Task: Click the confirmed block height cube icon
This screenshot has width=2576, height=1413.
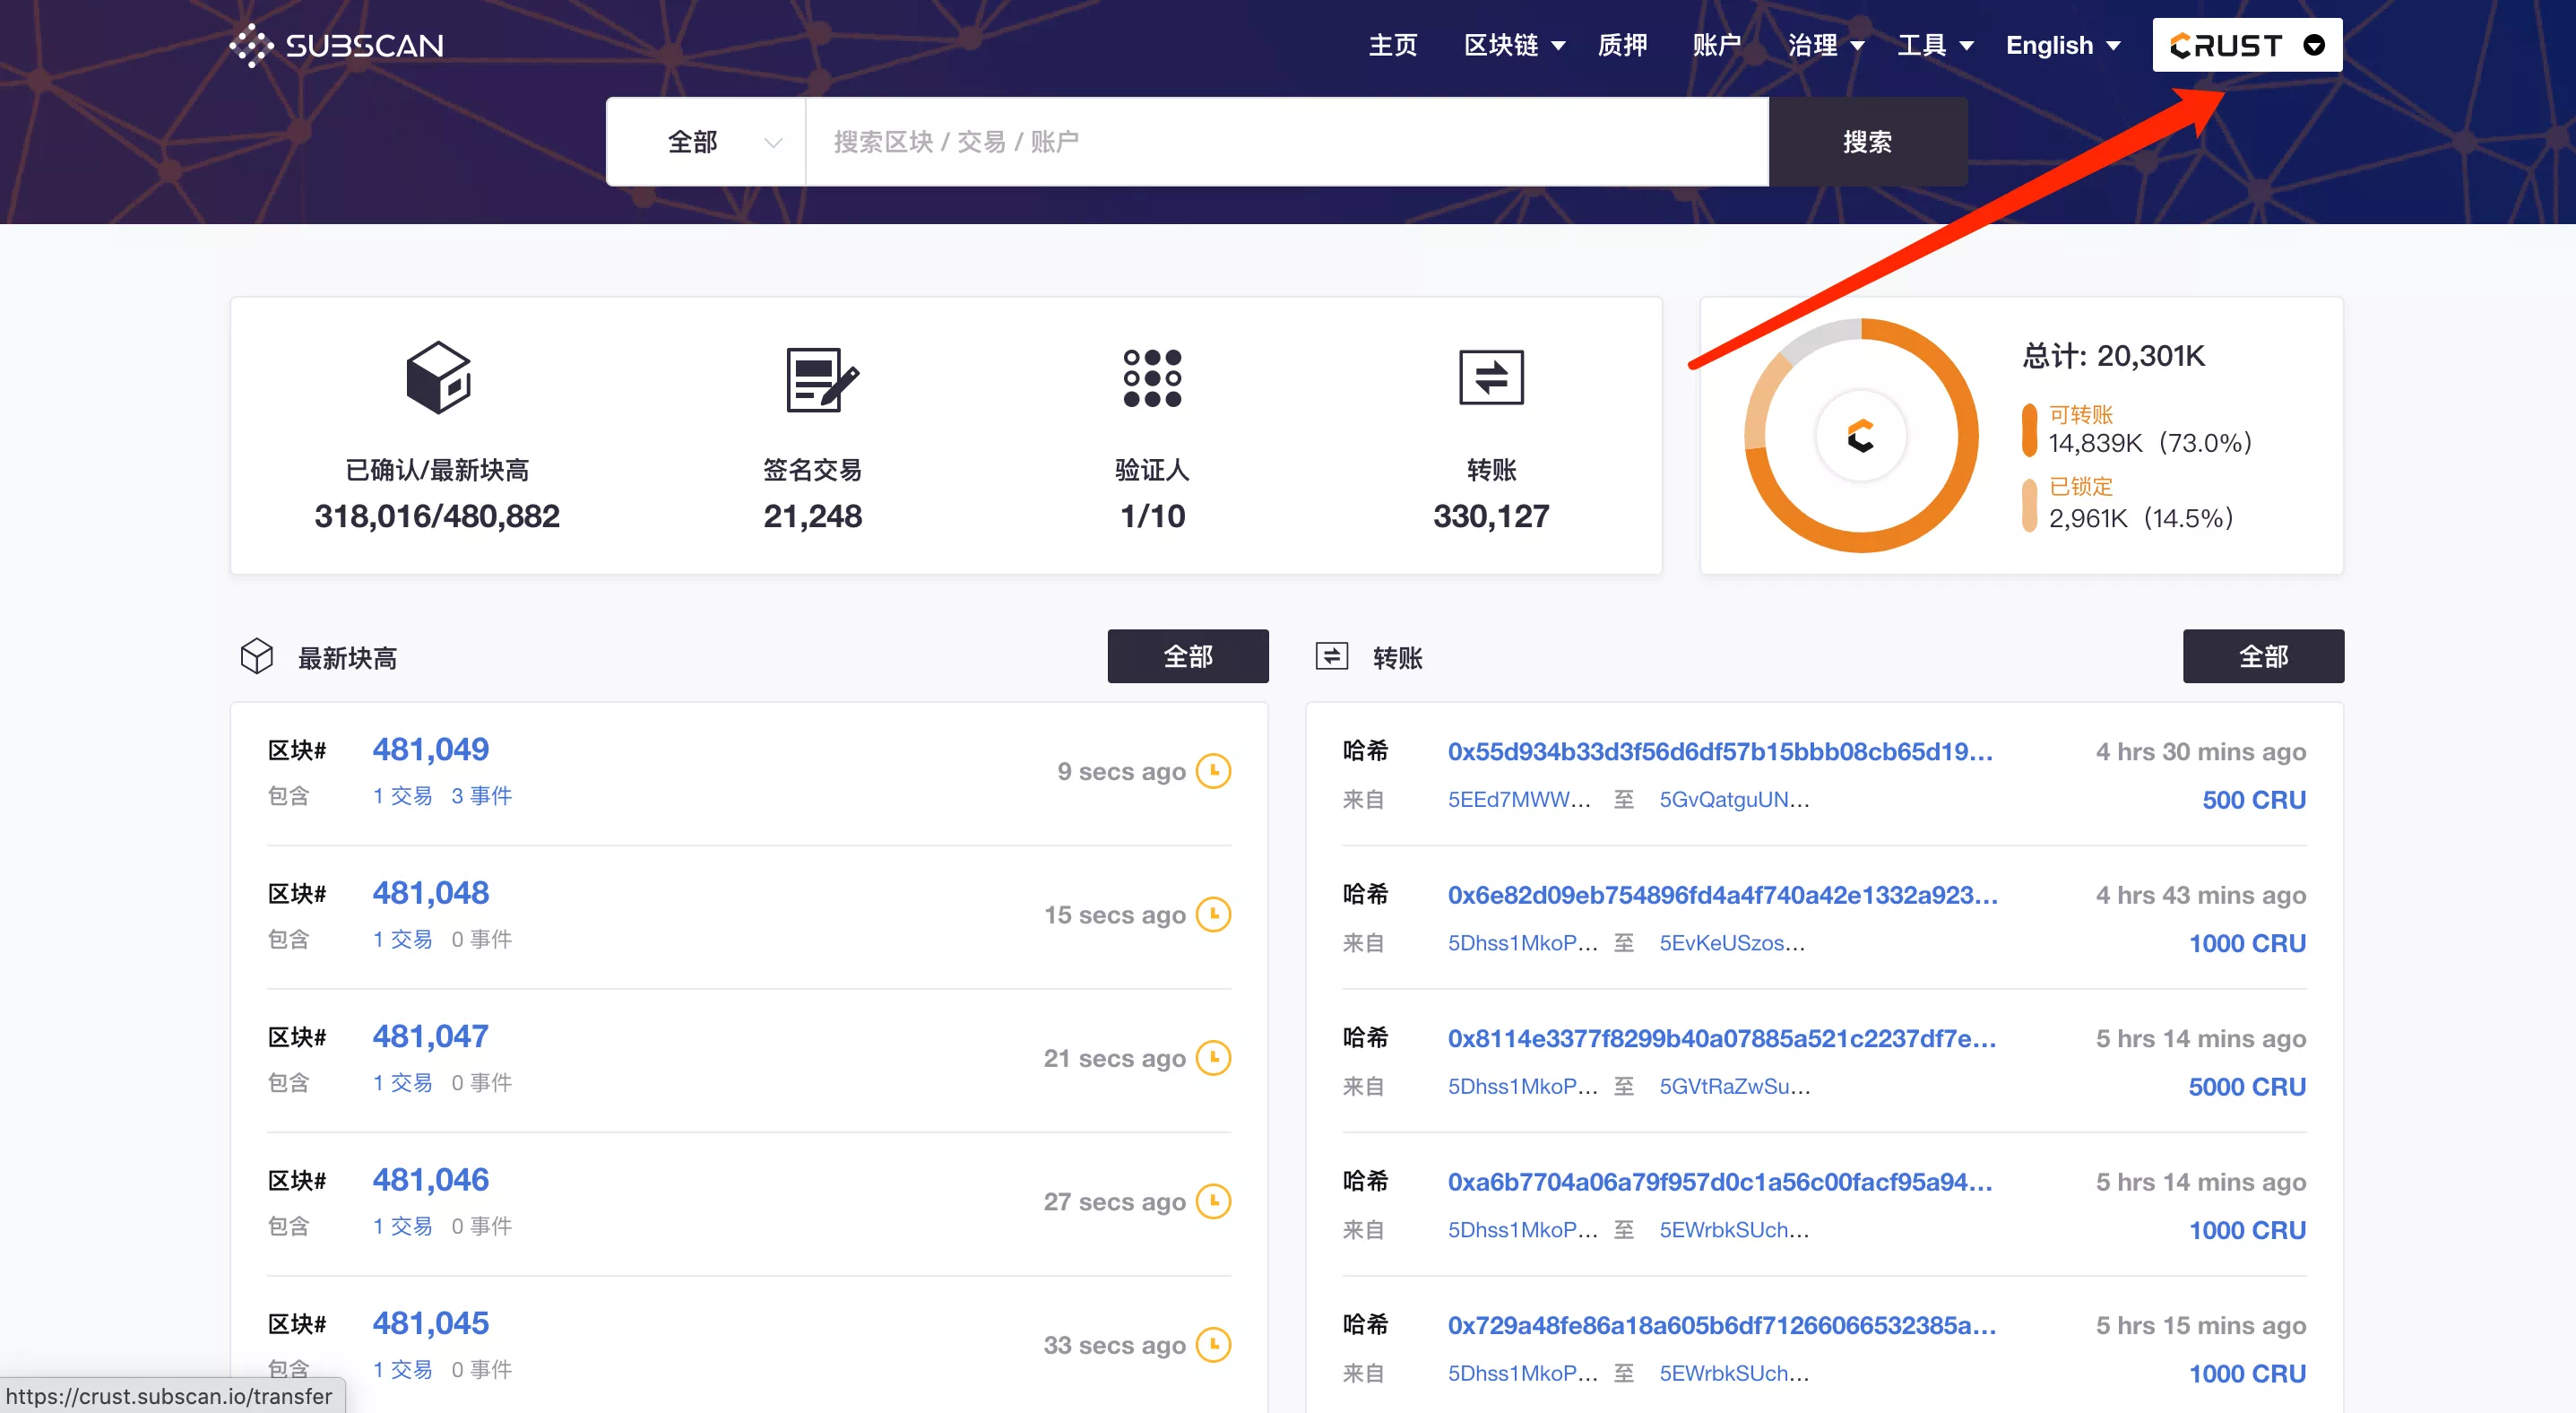Action: point(438,377)
